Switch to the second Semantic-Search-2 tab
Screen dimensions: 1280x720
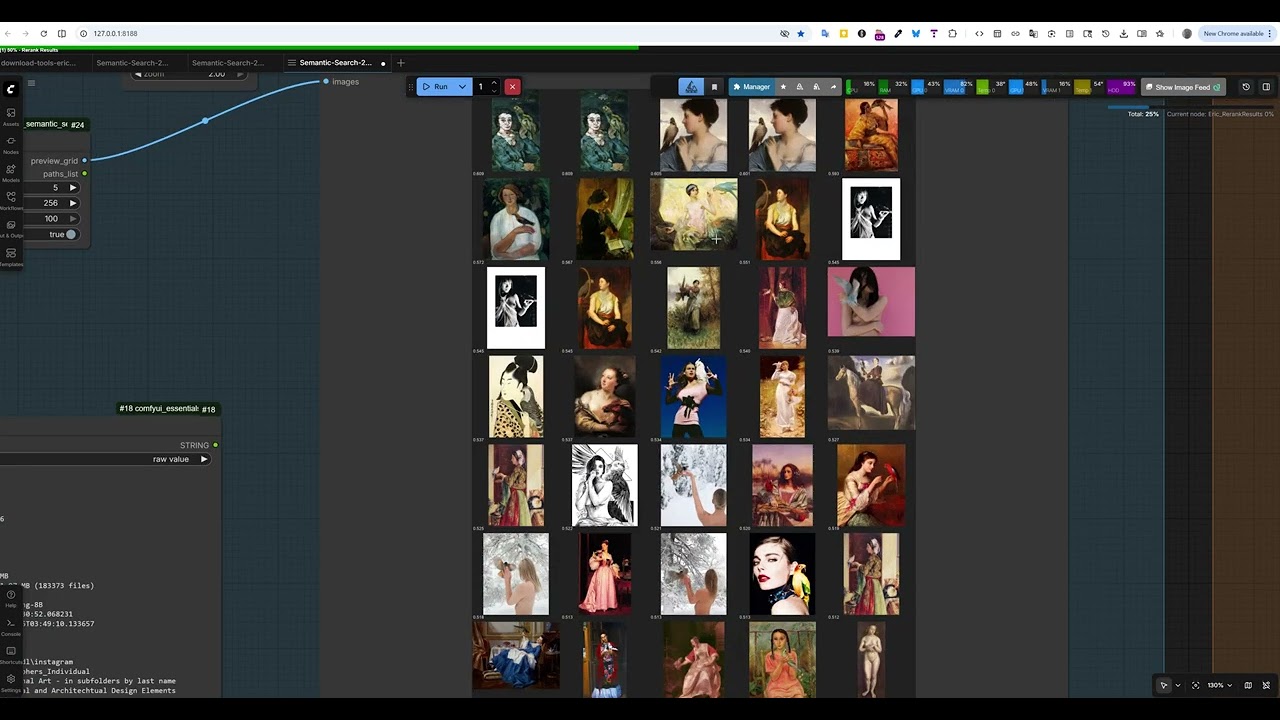pos(228,62)
